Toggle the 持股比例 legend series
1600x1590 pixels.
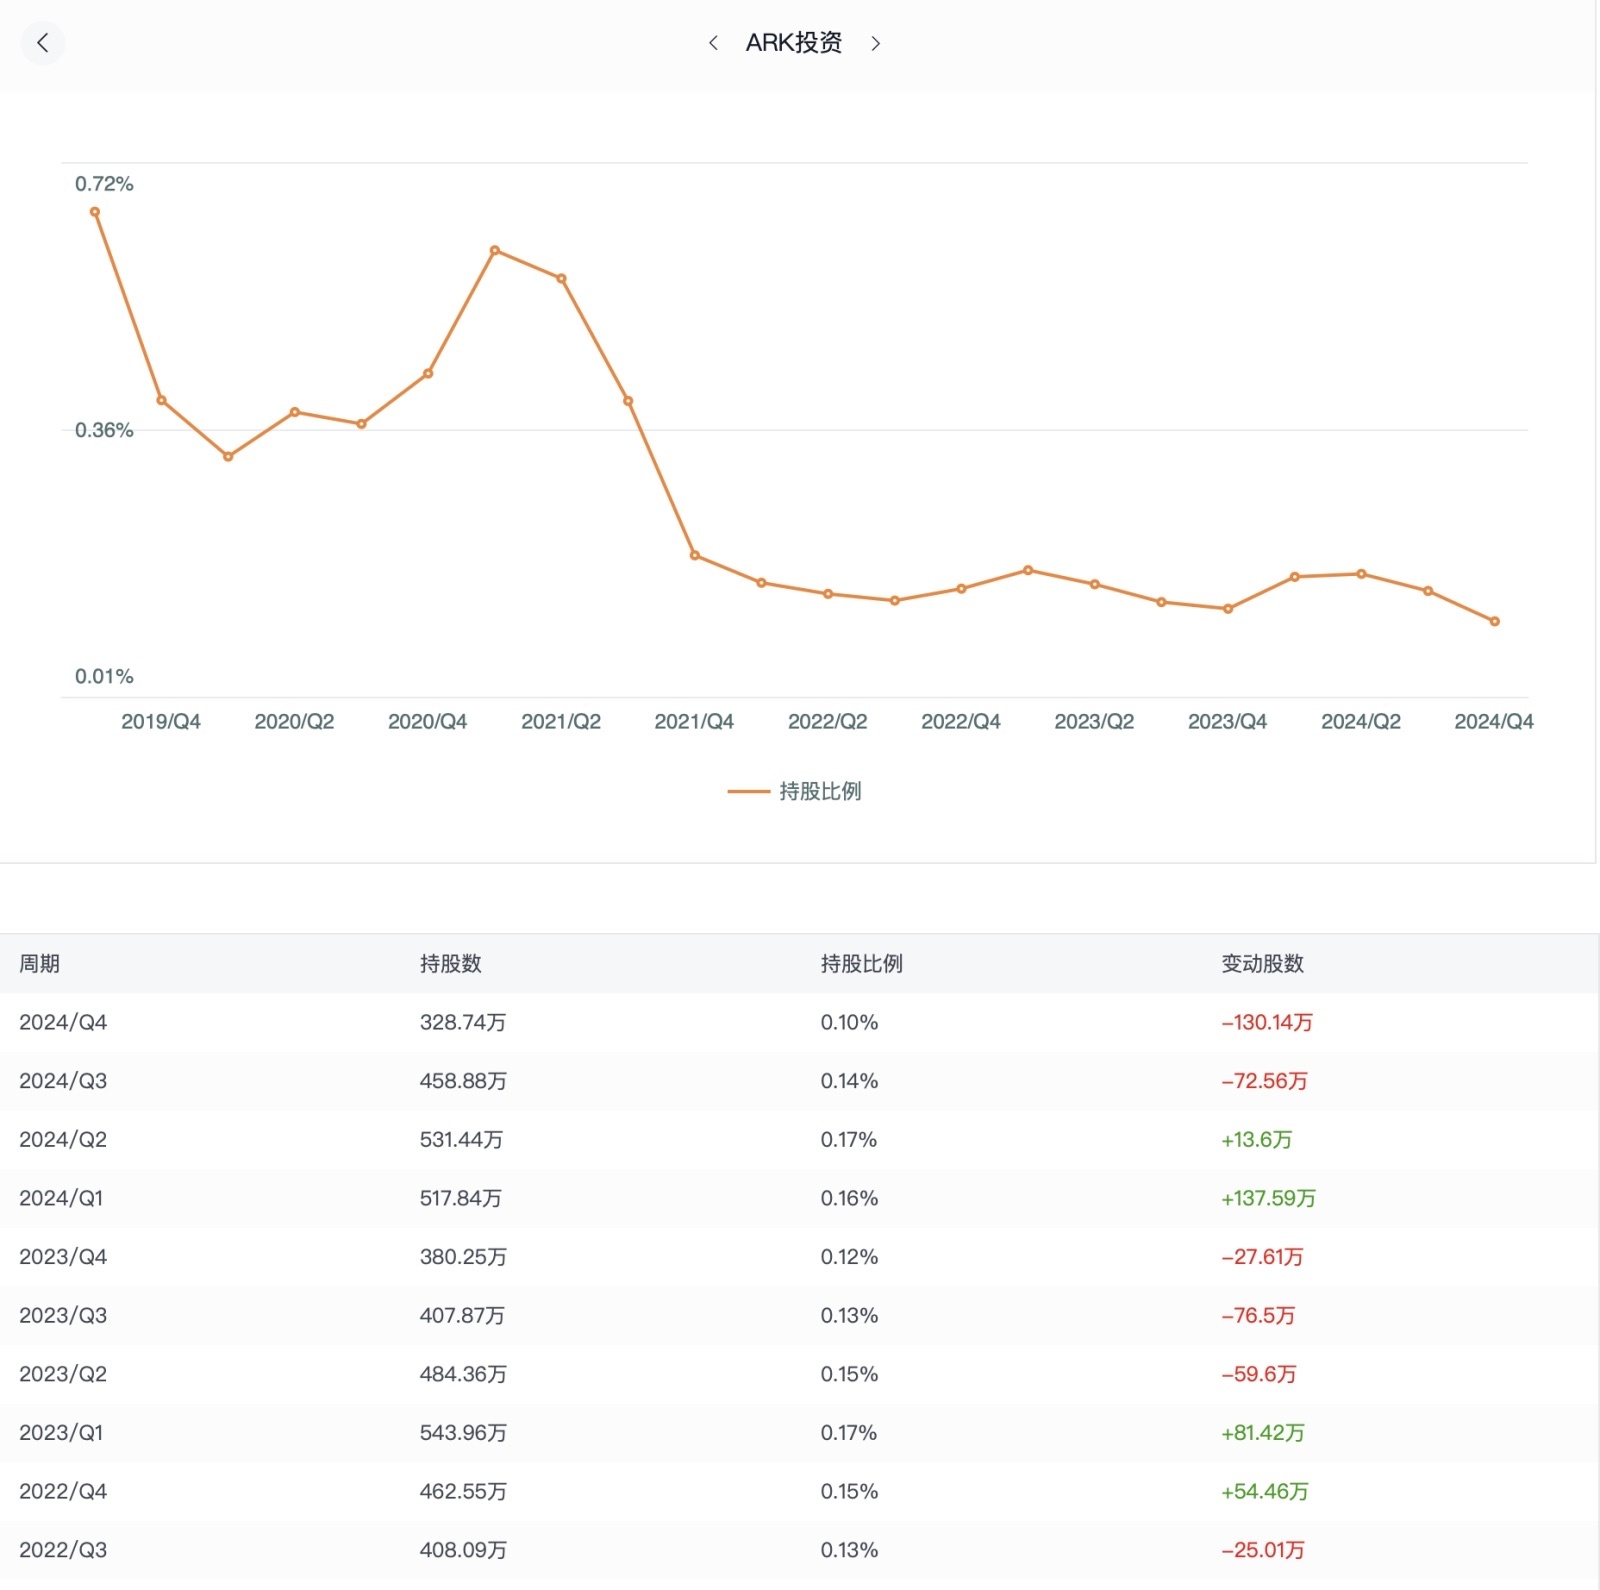(x=795, y=791)
